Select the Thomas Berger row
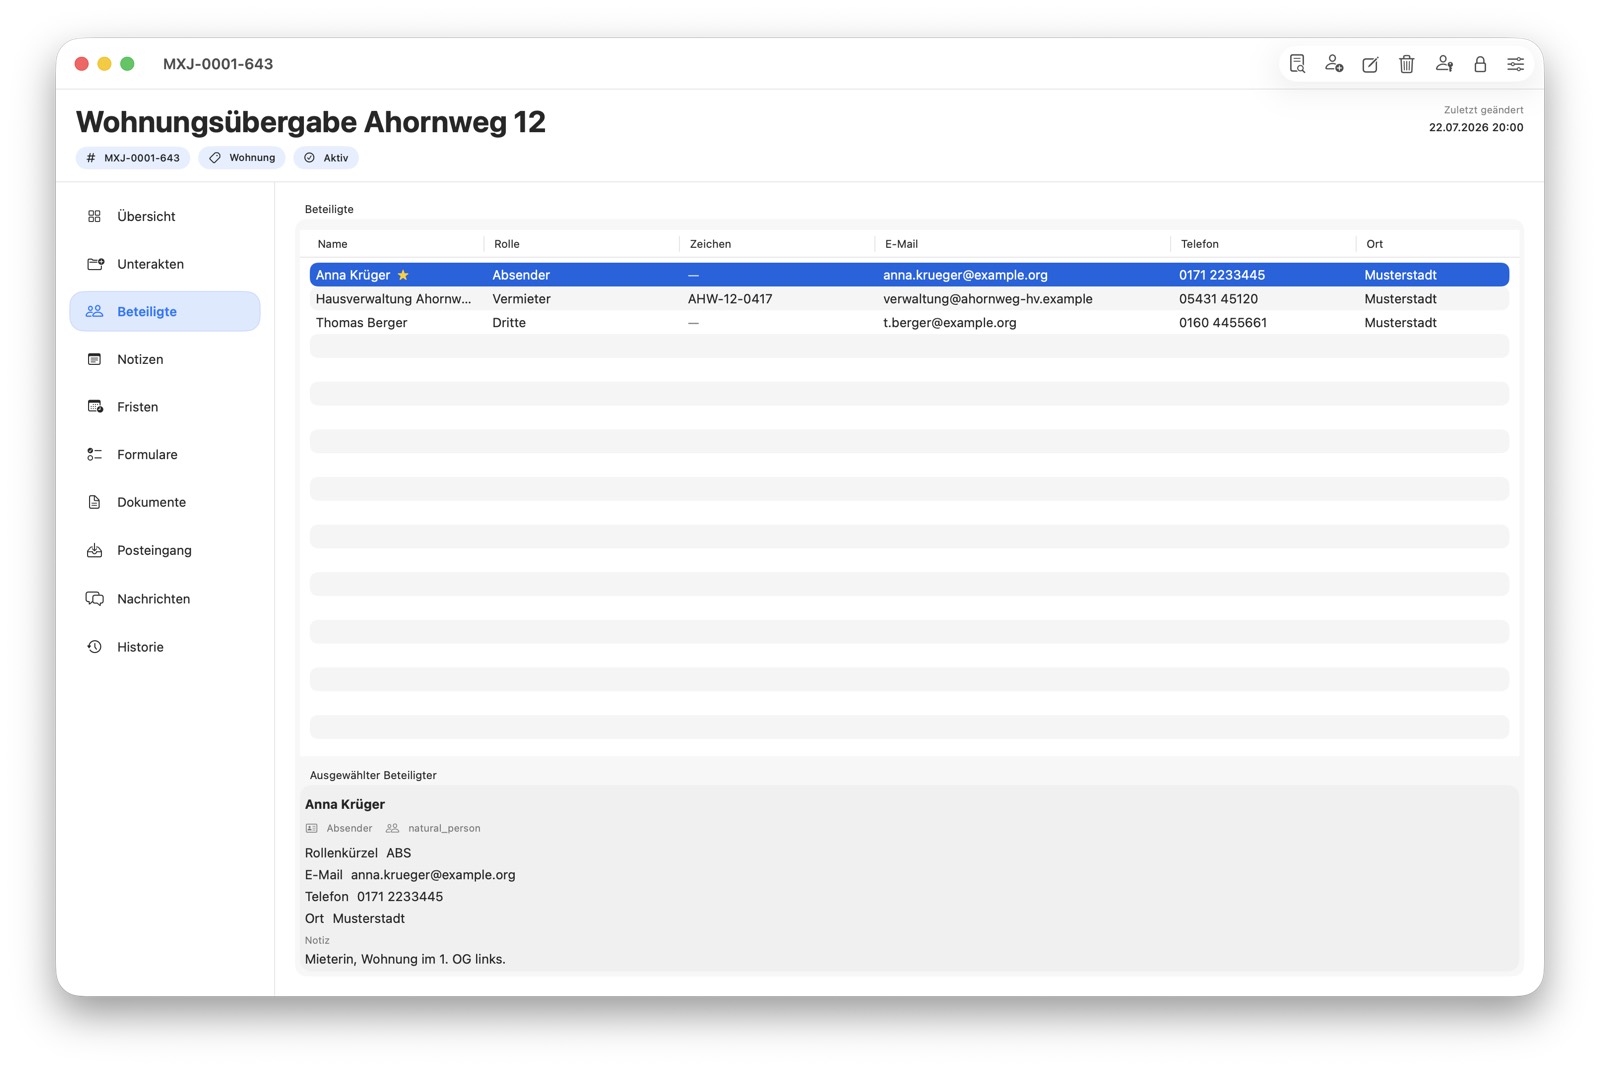The image size is (1600, 1070). point(909,323)
